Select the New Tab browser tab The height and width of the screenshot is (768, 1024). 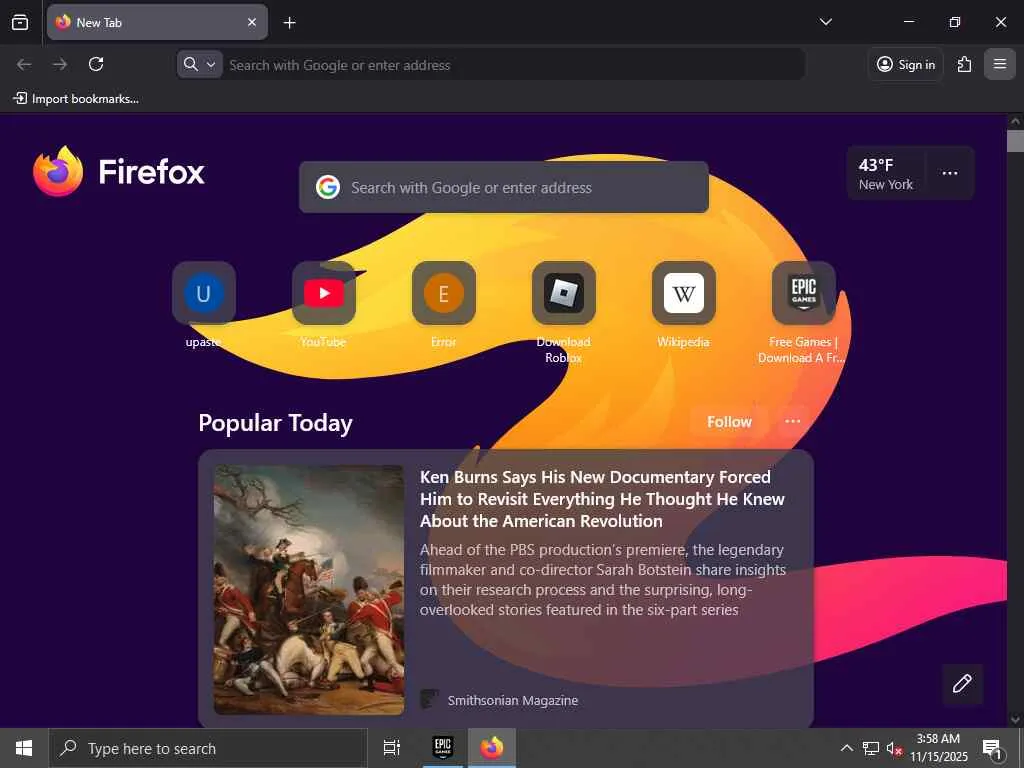[157, 22]
